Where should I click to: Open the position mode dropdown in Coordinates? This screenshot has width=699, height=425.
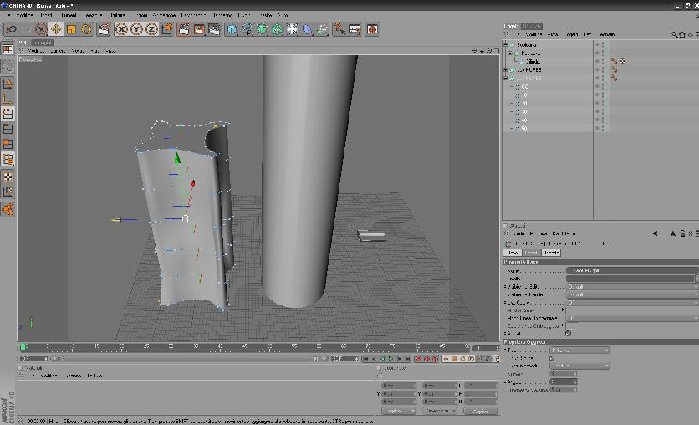click(399, 411)
